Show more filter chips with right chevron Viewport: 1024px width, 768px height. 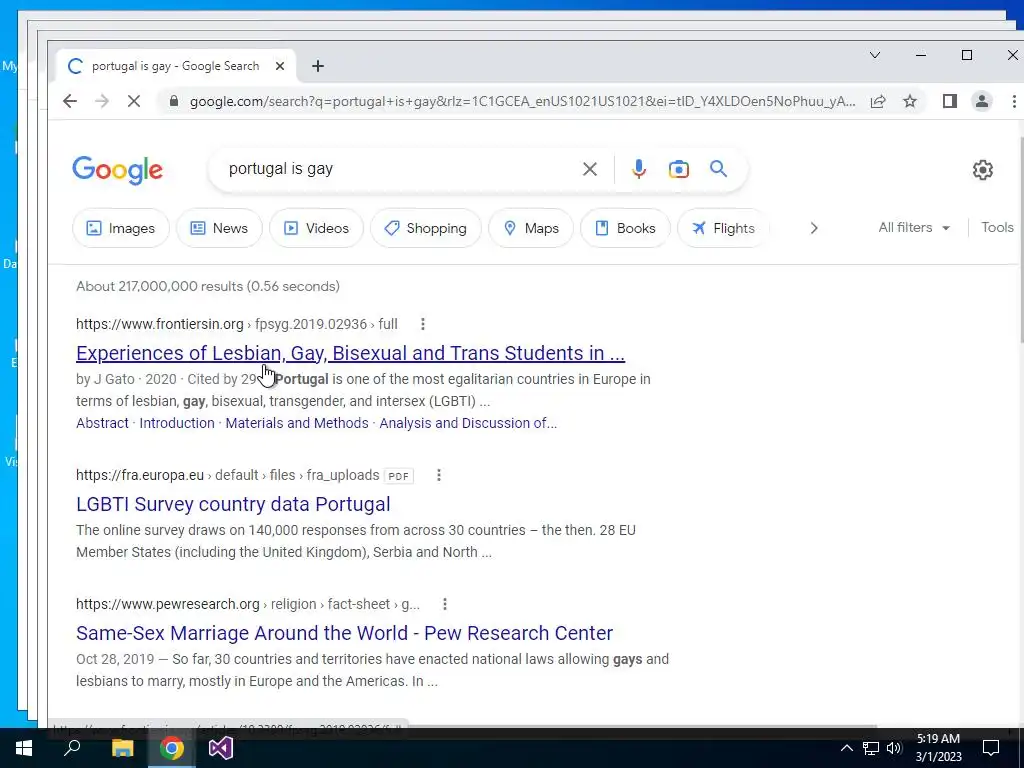pyautogui.click(x=814, y=228)
